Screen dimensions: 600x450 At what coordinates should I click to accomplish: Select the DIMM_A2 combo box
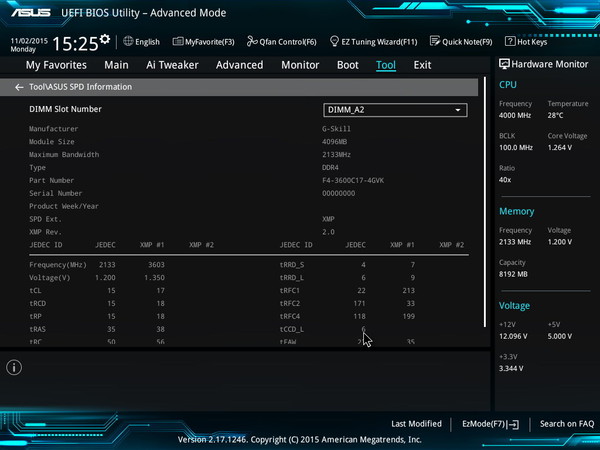click(395, 110)
